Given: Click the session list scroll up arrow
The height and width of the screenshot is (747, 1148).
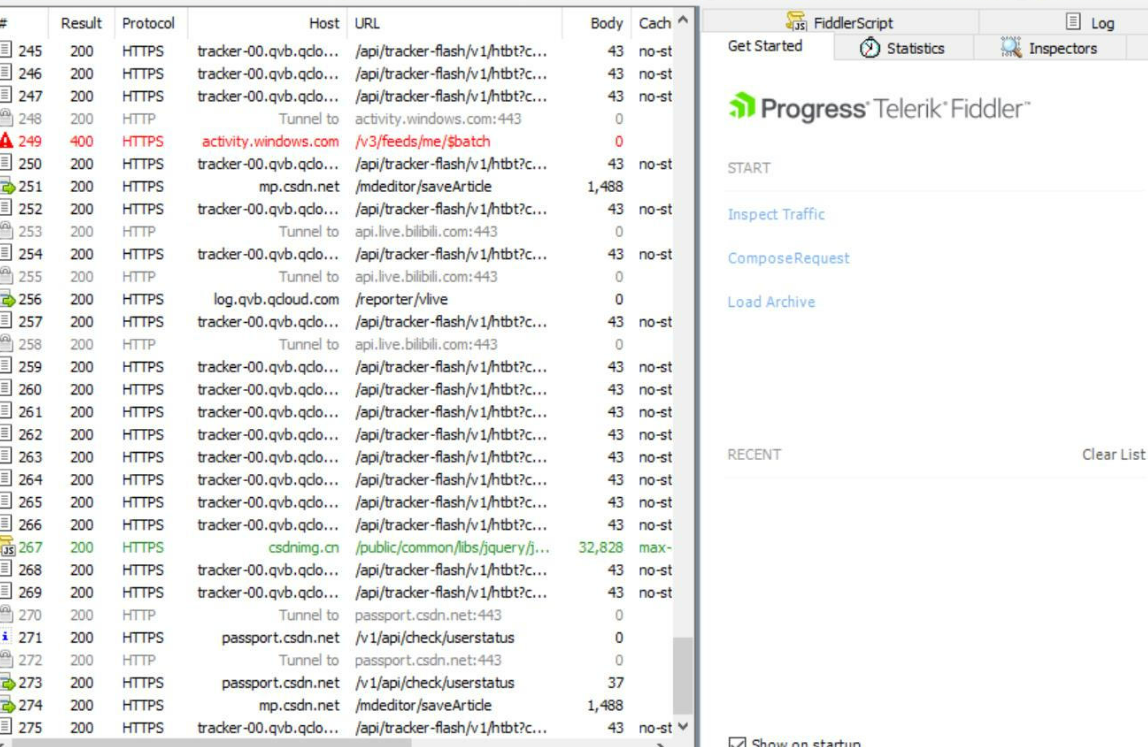Looking at the screenshot, I should pyautogui.click(x=683, y=20).
